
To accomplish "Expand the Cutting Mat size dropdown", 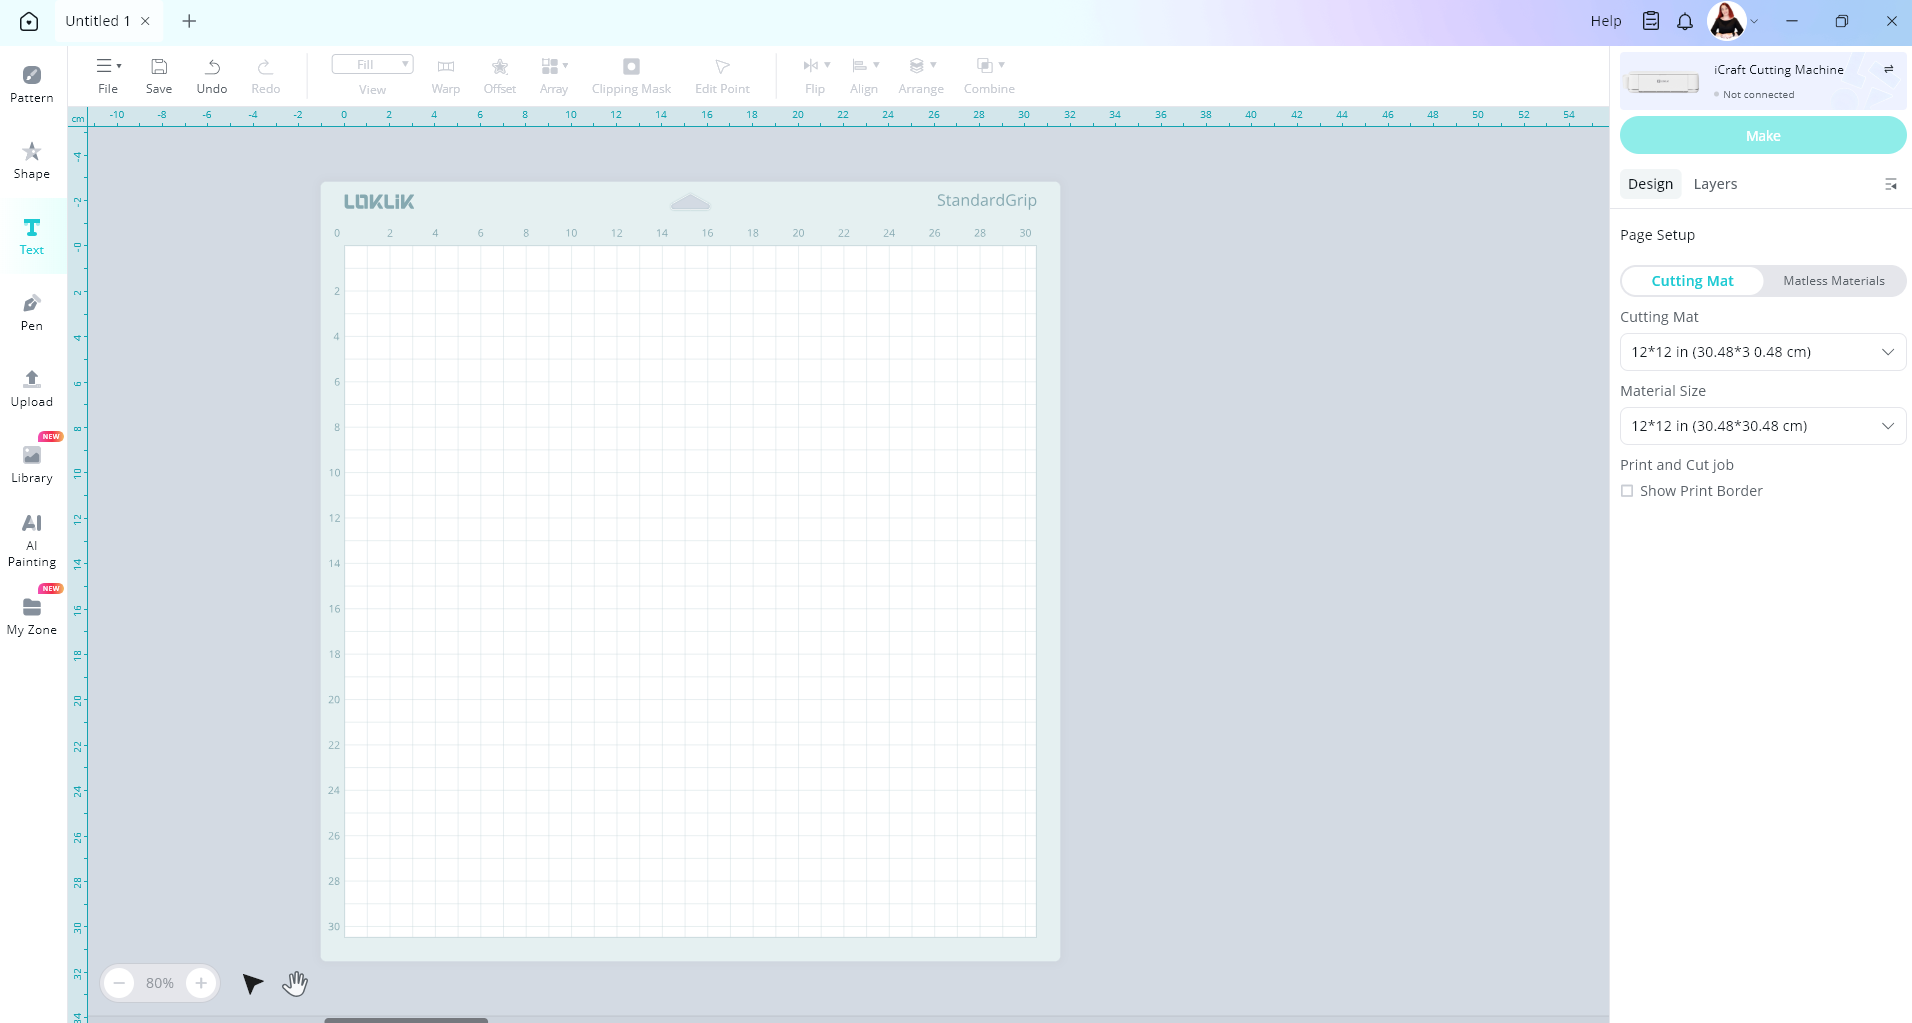I will click(x=1762, y=352).
